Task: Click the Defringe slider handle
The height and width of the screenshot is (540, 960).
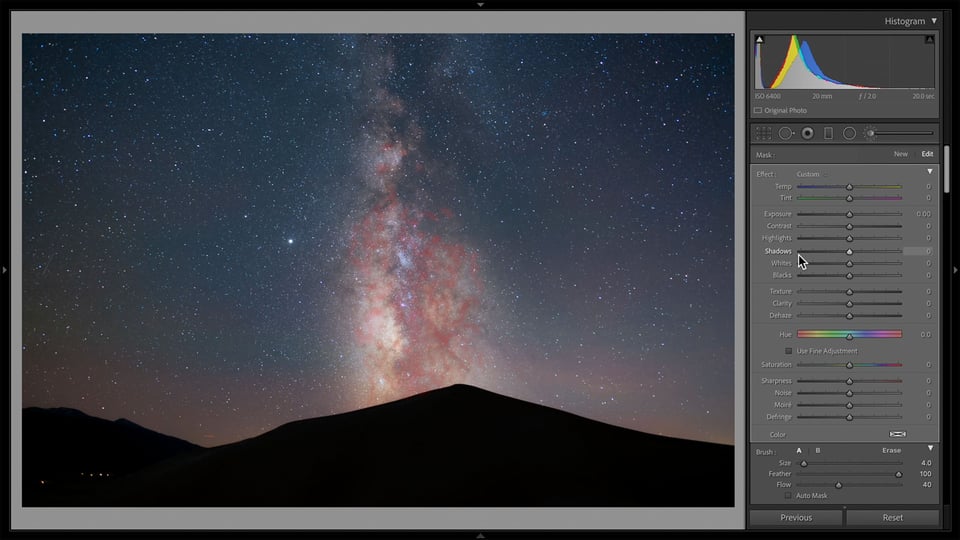Action: click(849, 418)
